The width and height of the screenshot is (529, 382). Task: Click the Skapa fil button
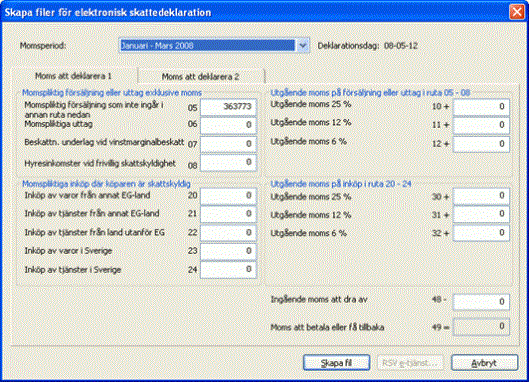pyautogui.click(x=336, y=363)
